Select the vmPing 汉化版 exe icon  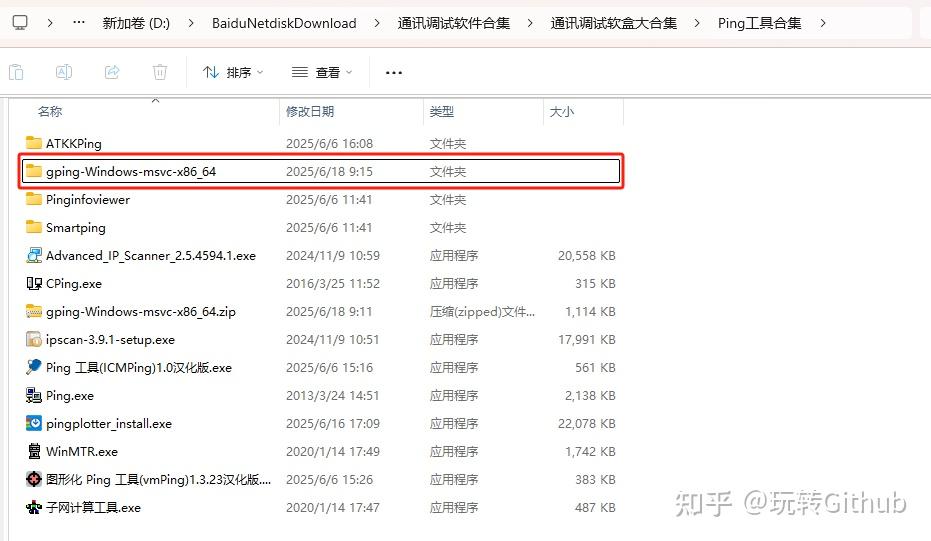pos(34,479)
